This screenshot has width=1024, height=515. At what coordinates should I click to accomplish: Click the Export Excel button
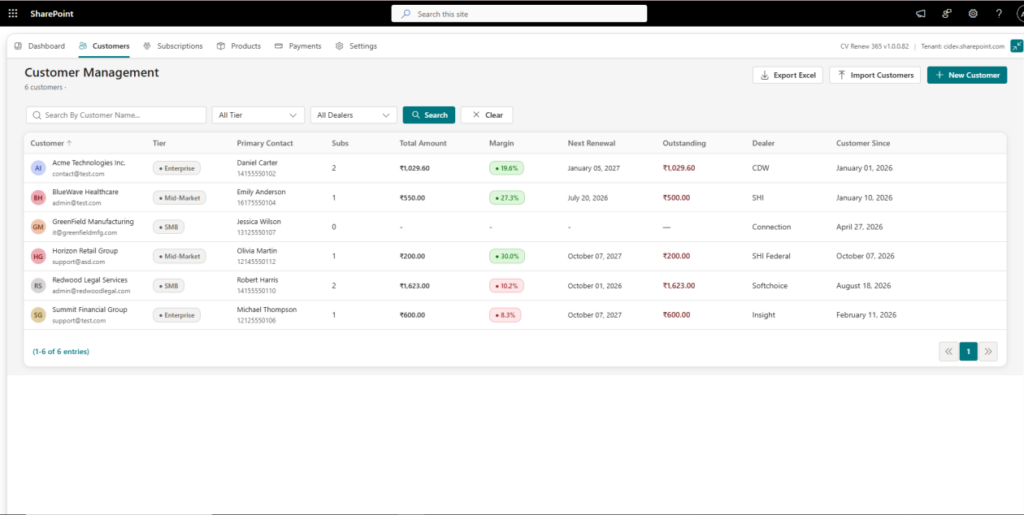788,75
